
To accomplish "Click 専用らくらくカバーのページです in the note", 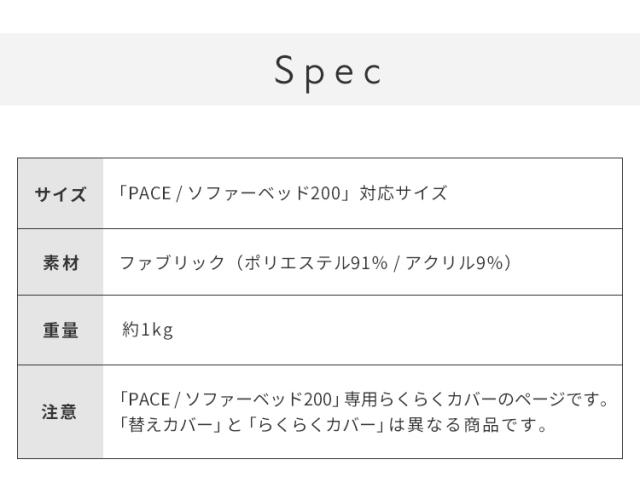I will pos(477,401).
